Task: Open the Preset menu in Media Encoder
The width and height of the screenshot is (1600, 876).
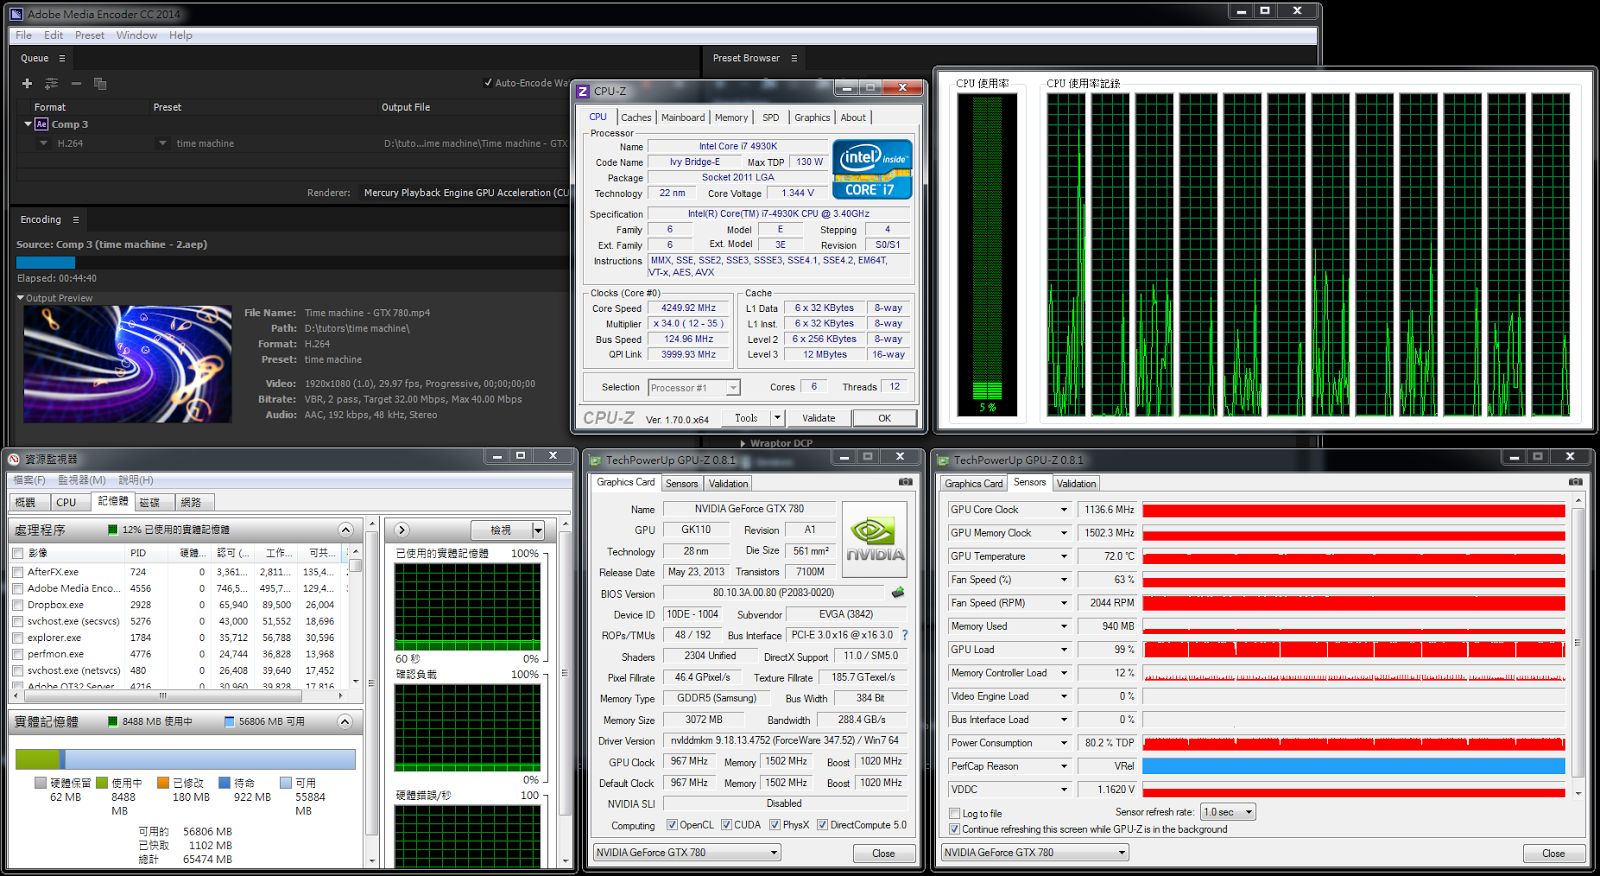Action: 89,35
